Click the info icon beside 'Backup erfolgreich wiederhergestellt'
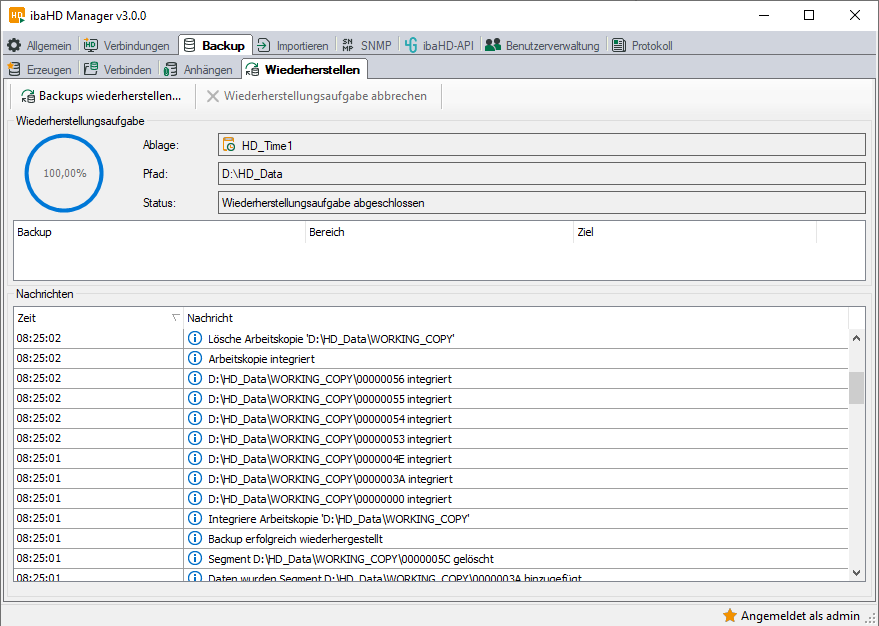Screen dimensions: 879x626 tap(195, 539)
